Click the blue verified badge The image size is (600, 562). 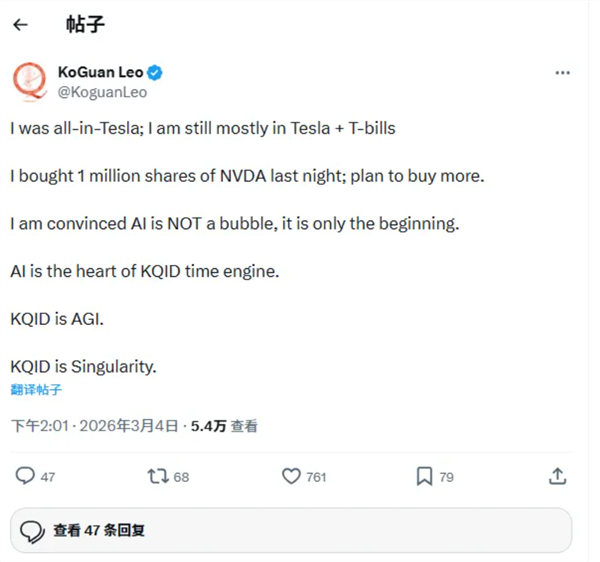156,73
